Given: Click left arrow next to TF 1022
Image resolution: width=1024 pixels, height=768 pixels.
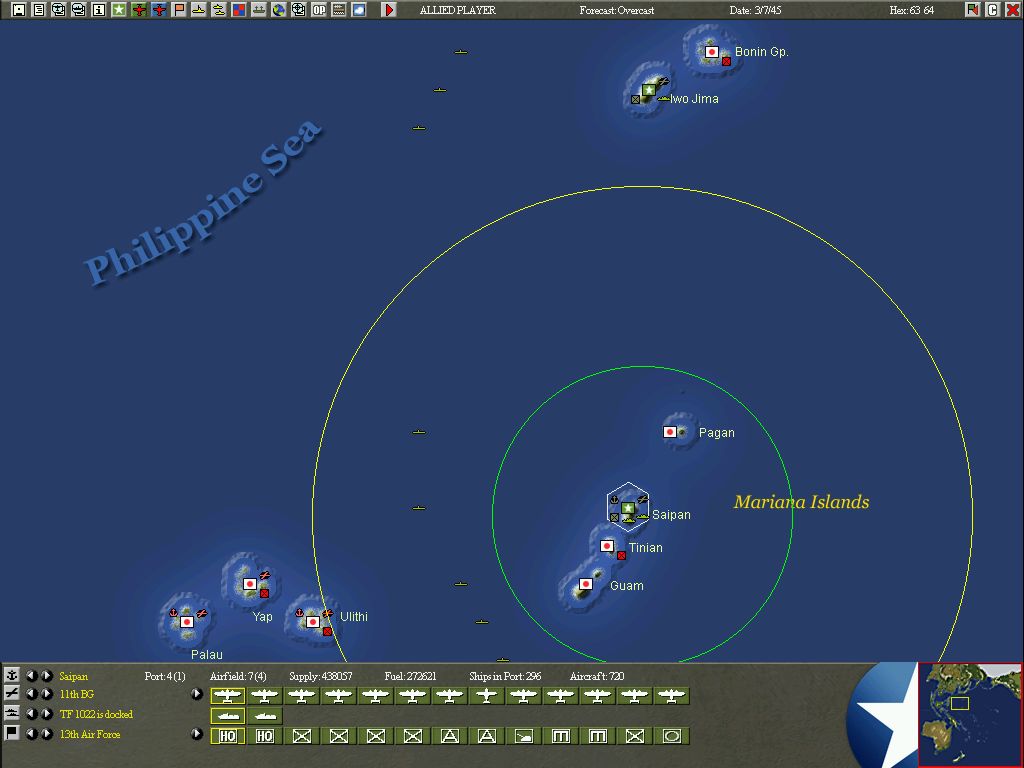Looking at the screenshot, I should click(31, 713).
